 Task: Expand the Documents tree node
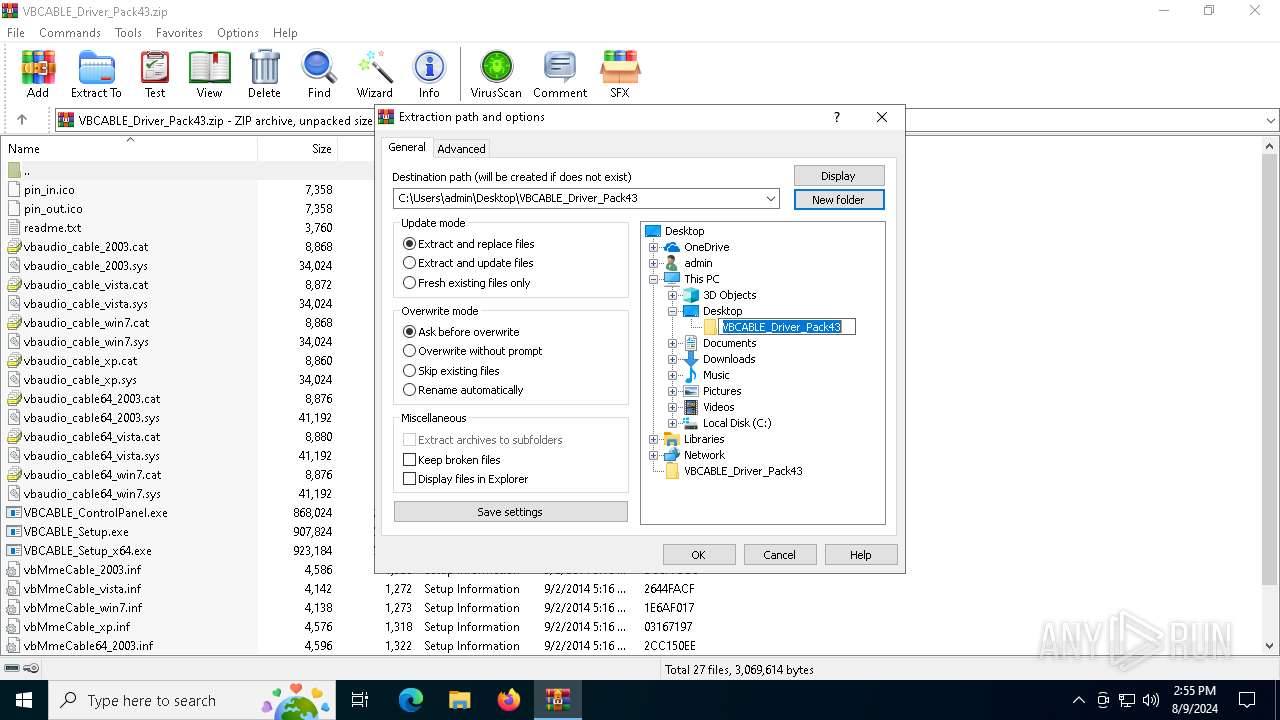[673, 343]
